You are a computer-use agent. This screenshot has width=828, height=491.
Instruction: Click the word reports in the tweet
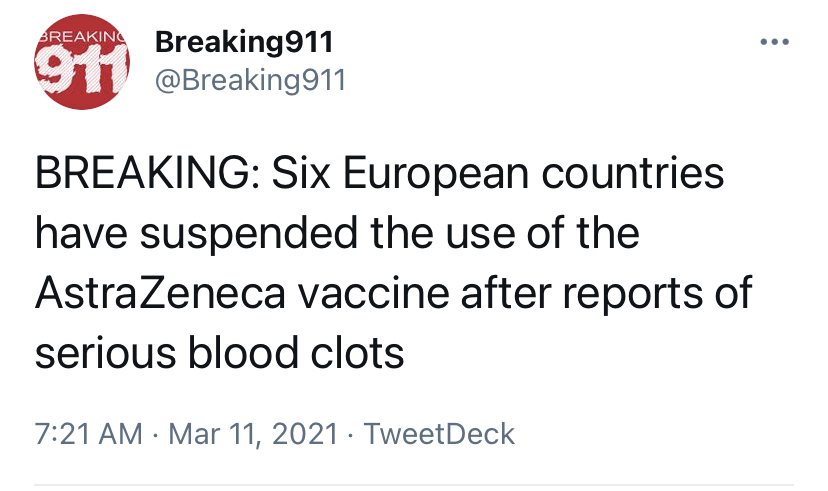[x=633, y=296]
